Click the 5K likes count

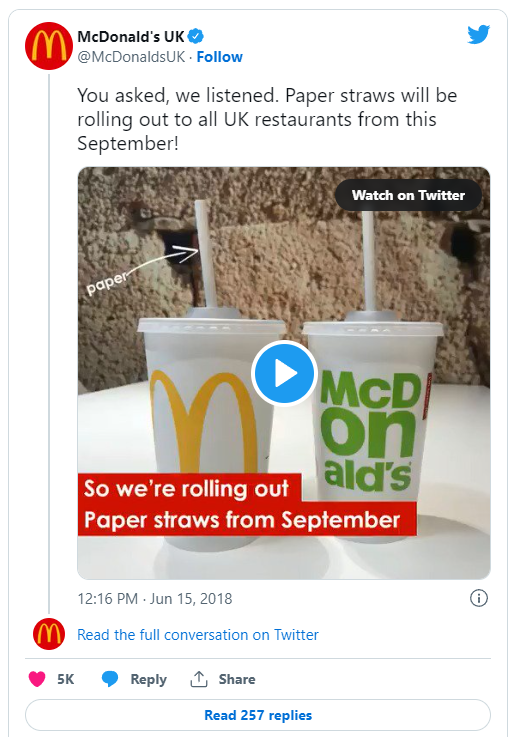point(66,679)
